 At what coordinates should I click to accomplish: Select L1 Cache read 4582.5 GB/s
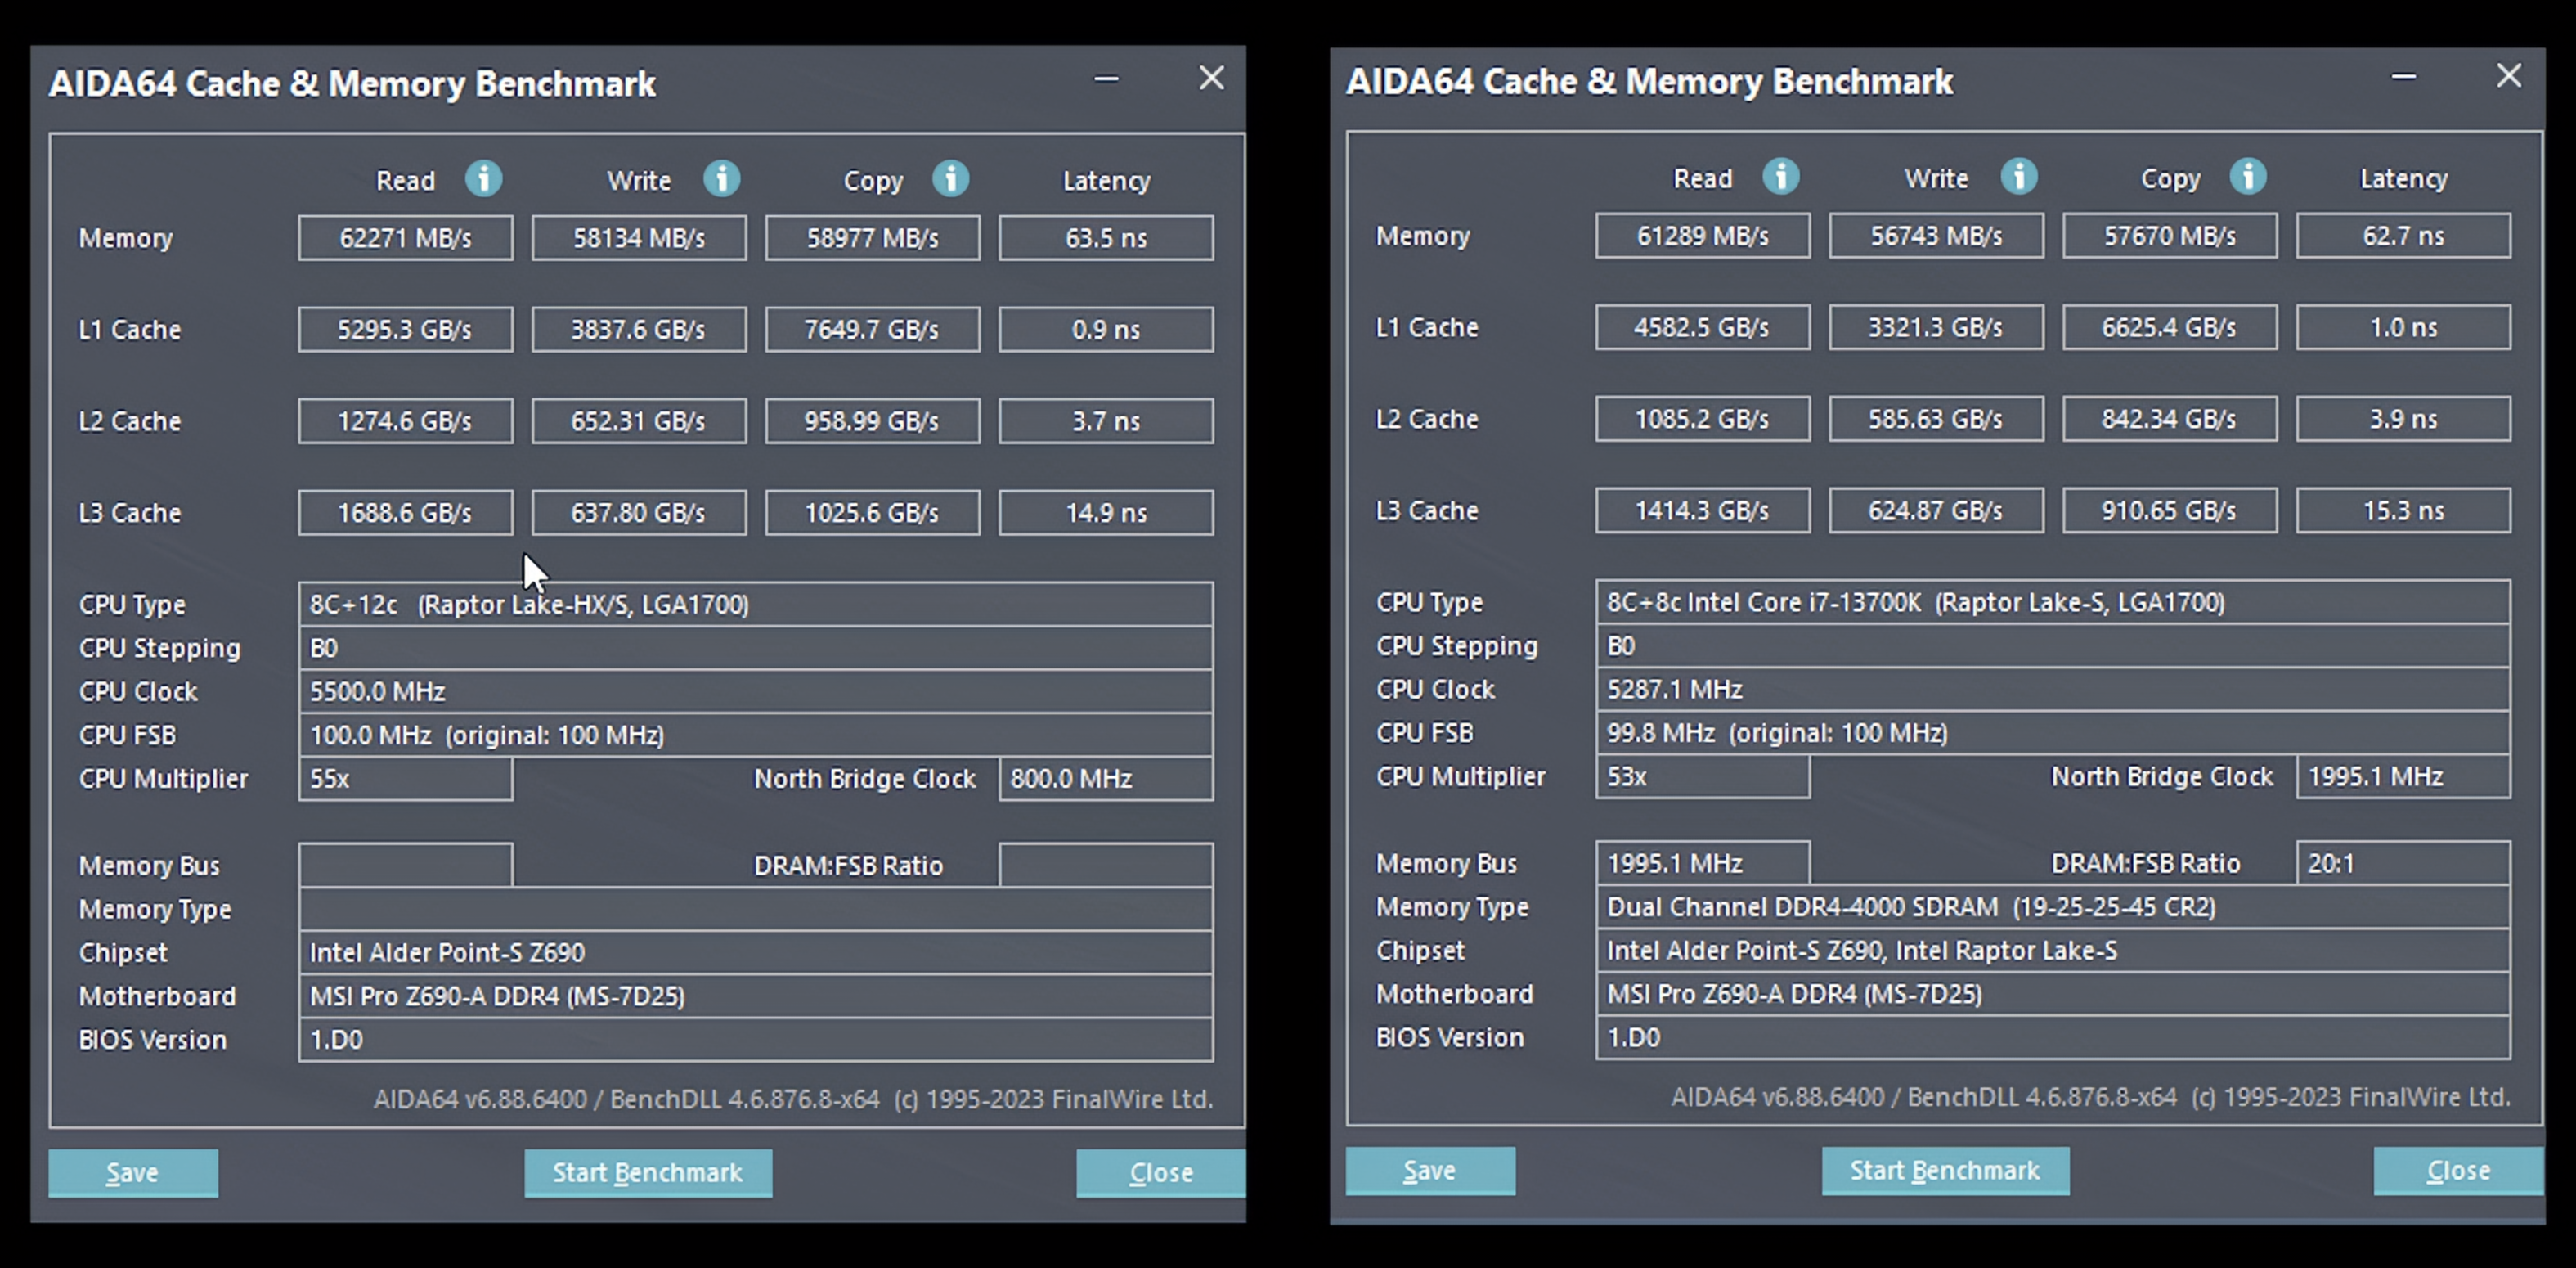click(1702, 327)
